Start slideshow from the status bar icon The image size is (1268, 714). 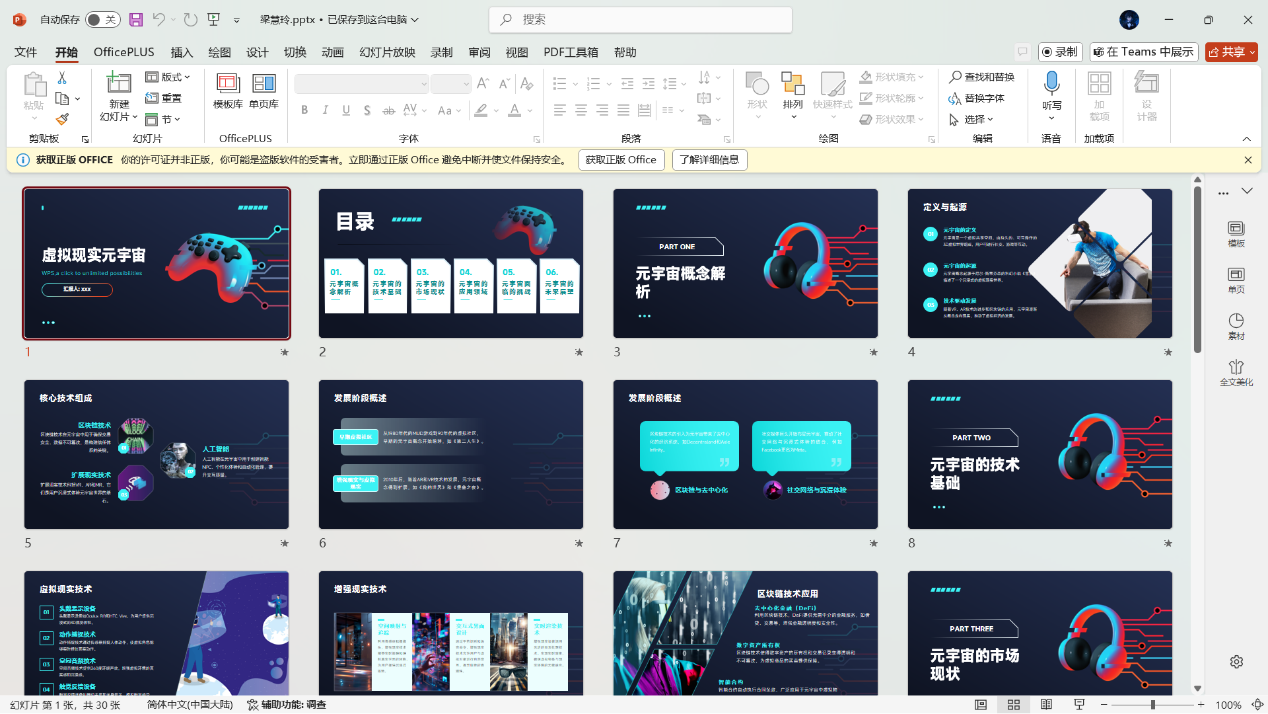pyautogui.click(x=1079, y=705)
